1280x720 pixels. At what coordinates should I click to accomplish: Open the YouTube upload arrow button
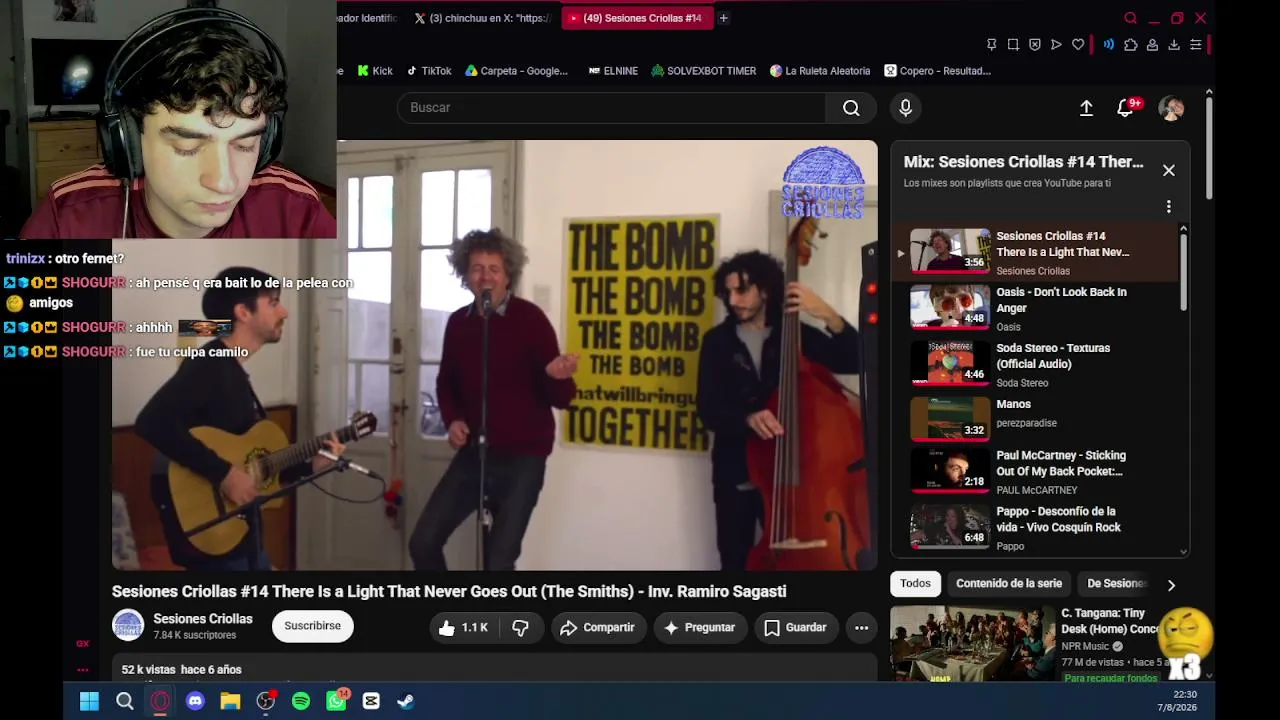(1086, 108)
